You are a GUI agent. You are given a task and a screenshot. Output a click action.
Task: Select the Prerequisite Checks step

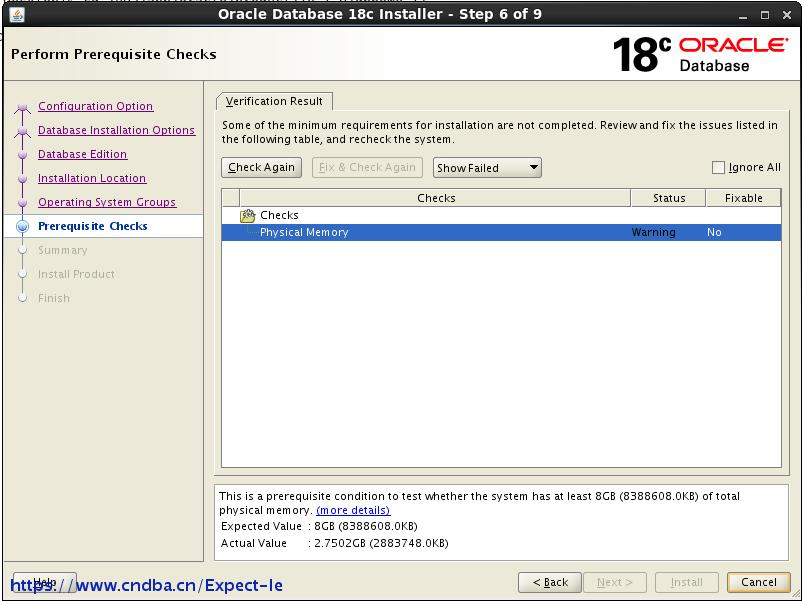click(x=93, y=226)
